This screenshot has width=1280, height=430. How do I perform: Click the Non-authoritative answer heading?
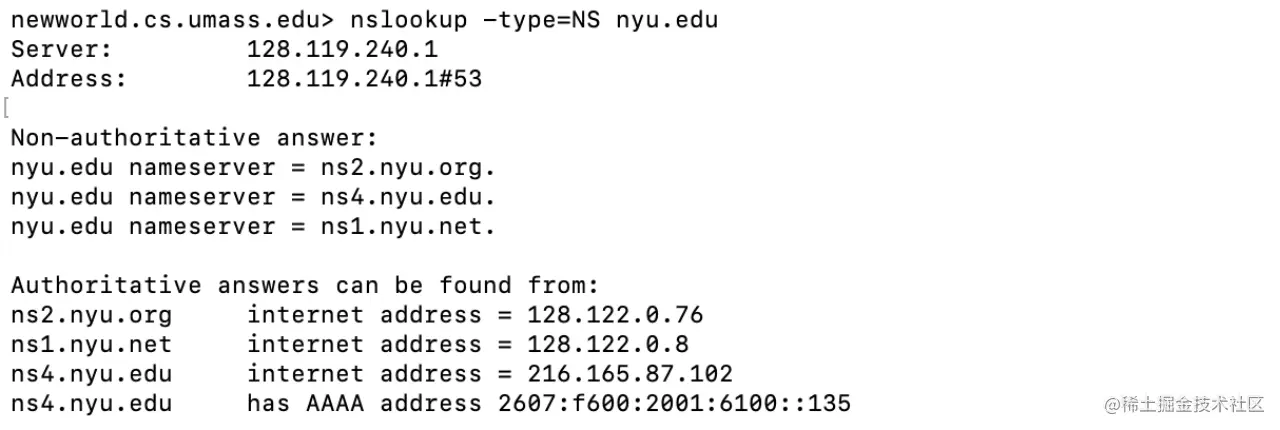pyautogui.click(x=195, y=138)
